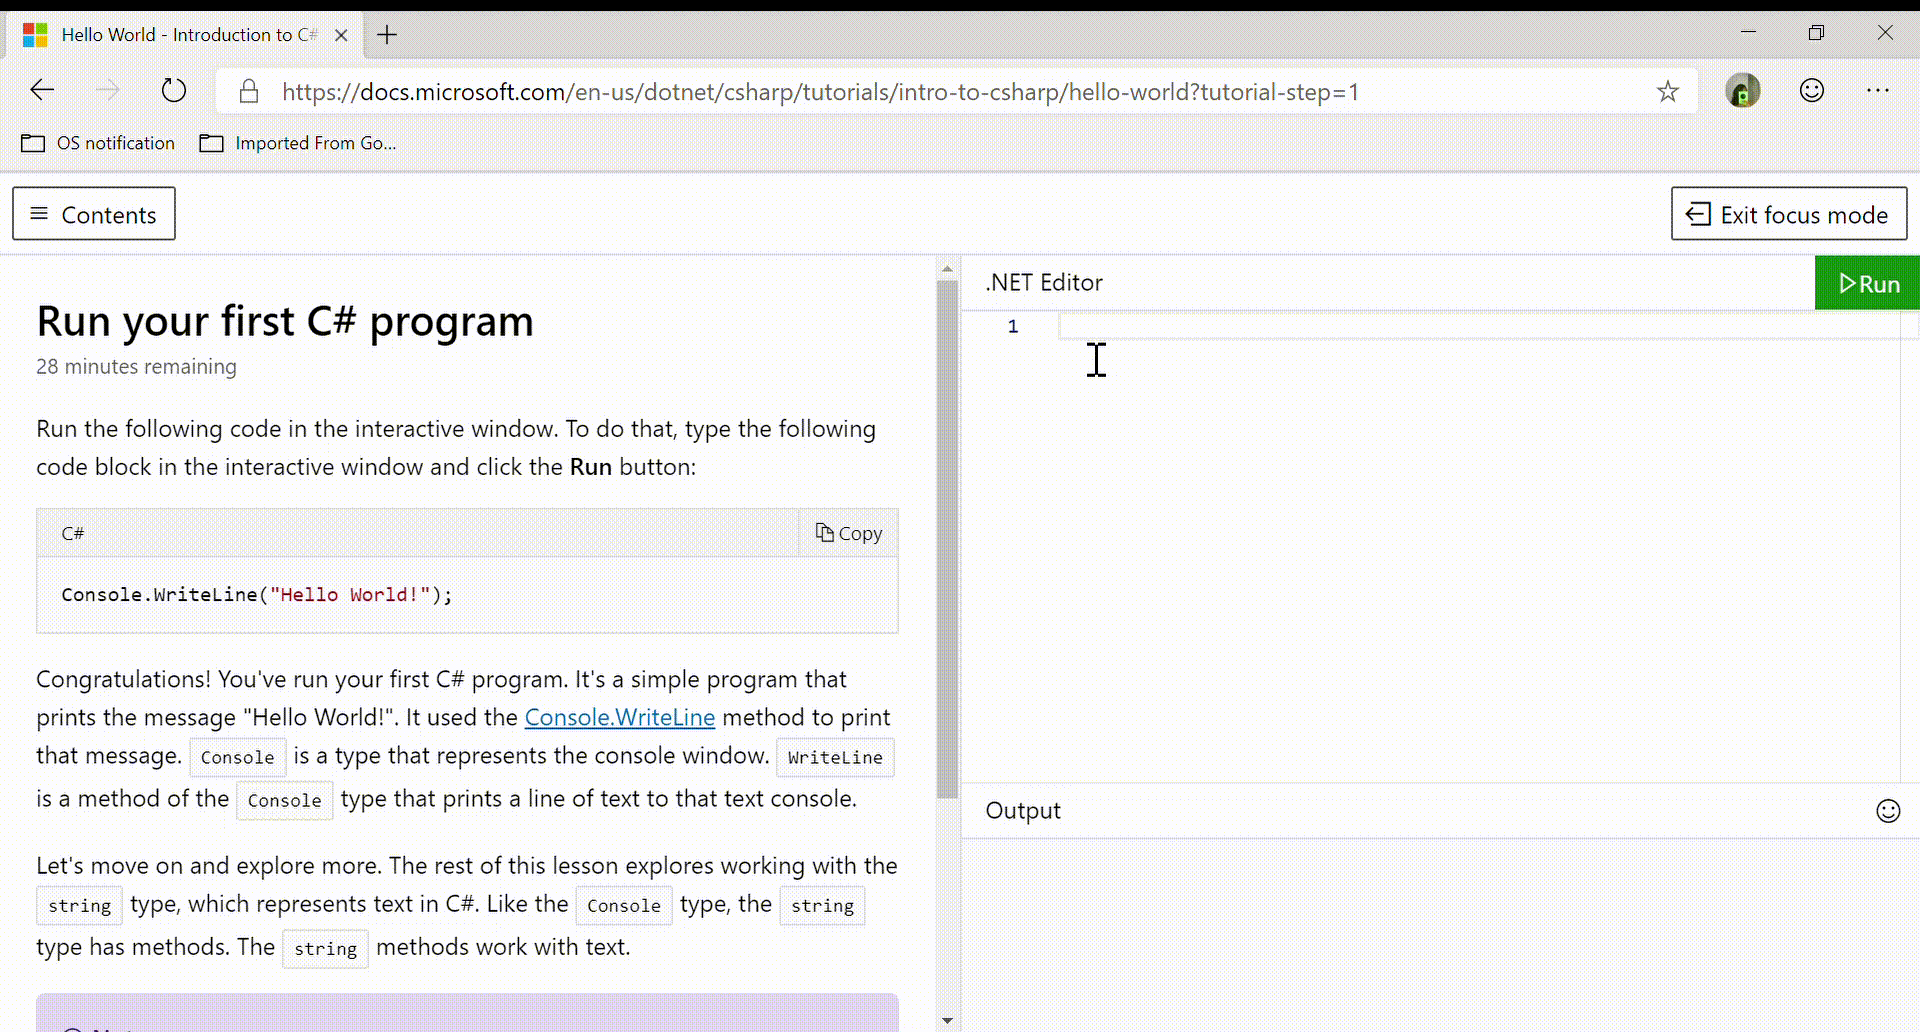This screenshot has width=1920, height=1032.
Task: Open the browser settings and more menu
Action: 1877,91
